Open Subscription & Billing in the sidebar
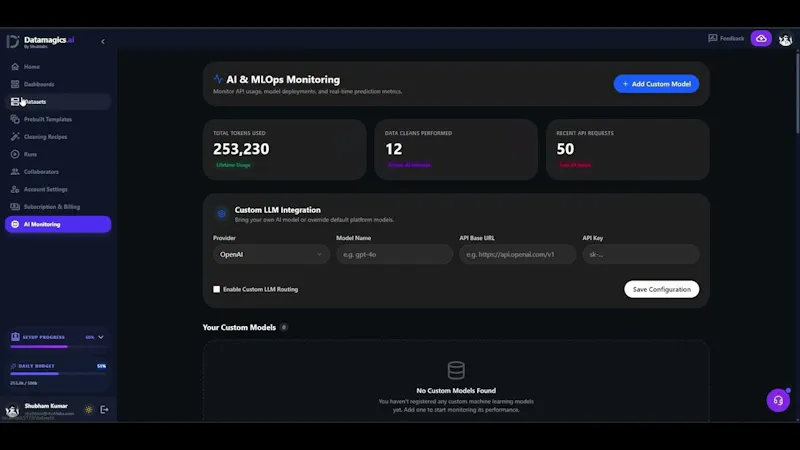The height and width of the screenshot is (450, 800). tap(58, 207)
